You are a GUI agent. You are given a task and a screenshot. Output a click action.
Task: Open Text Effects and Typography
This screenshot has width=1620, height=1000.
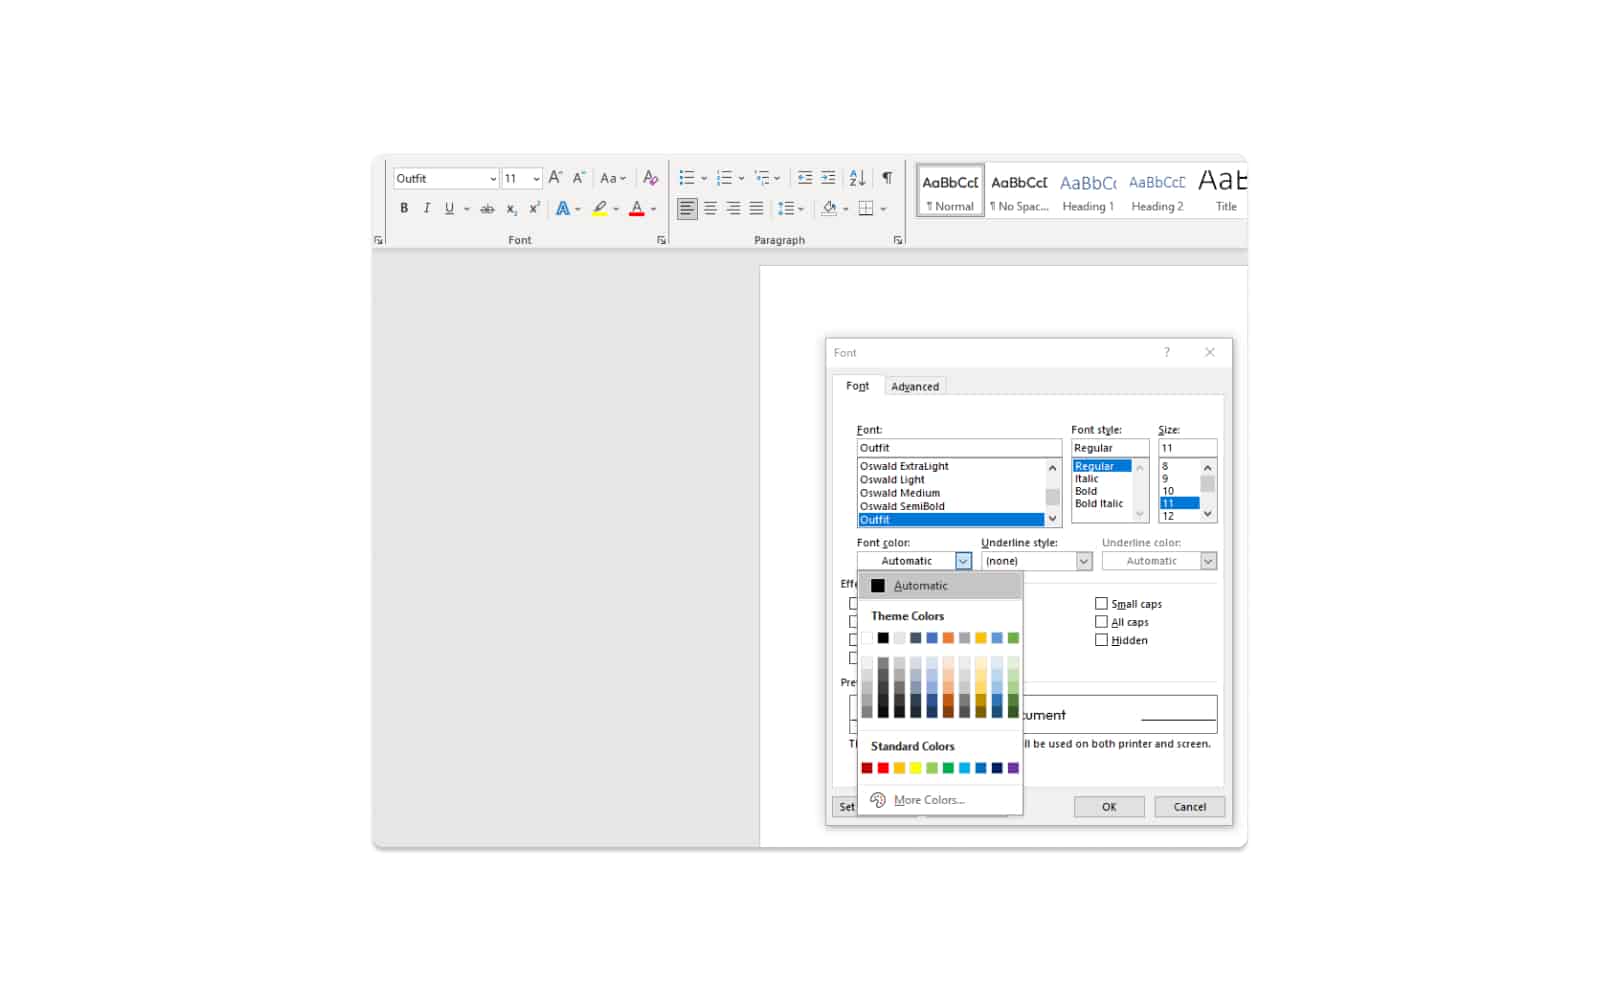coord(563,208)
